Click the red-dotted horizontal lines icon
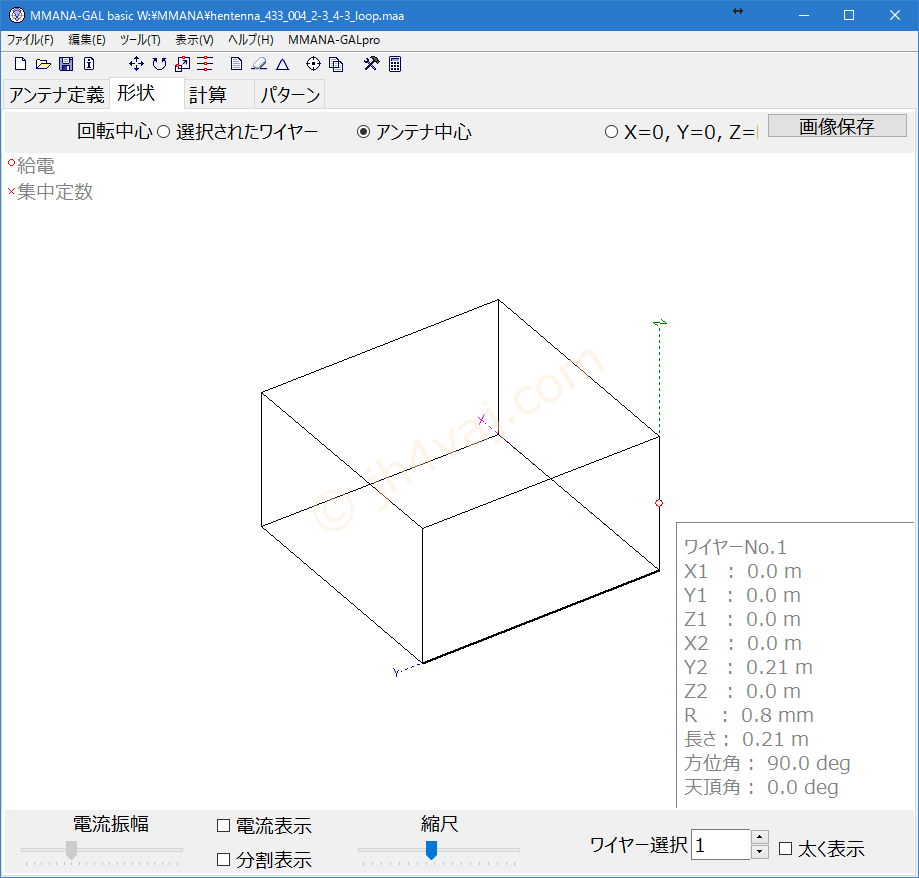The height and width of the screenshot is (878, 919). click(x=205, y=64)
